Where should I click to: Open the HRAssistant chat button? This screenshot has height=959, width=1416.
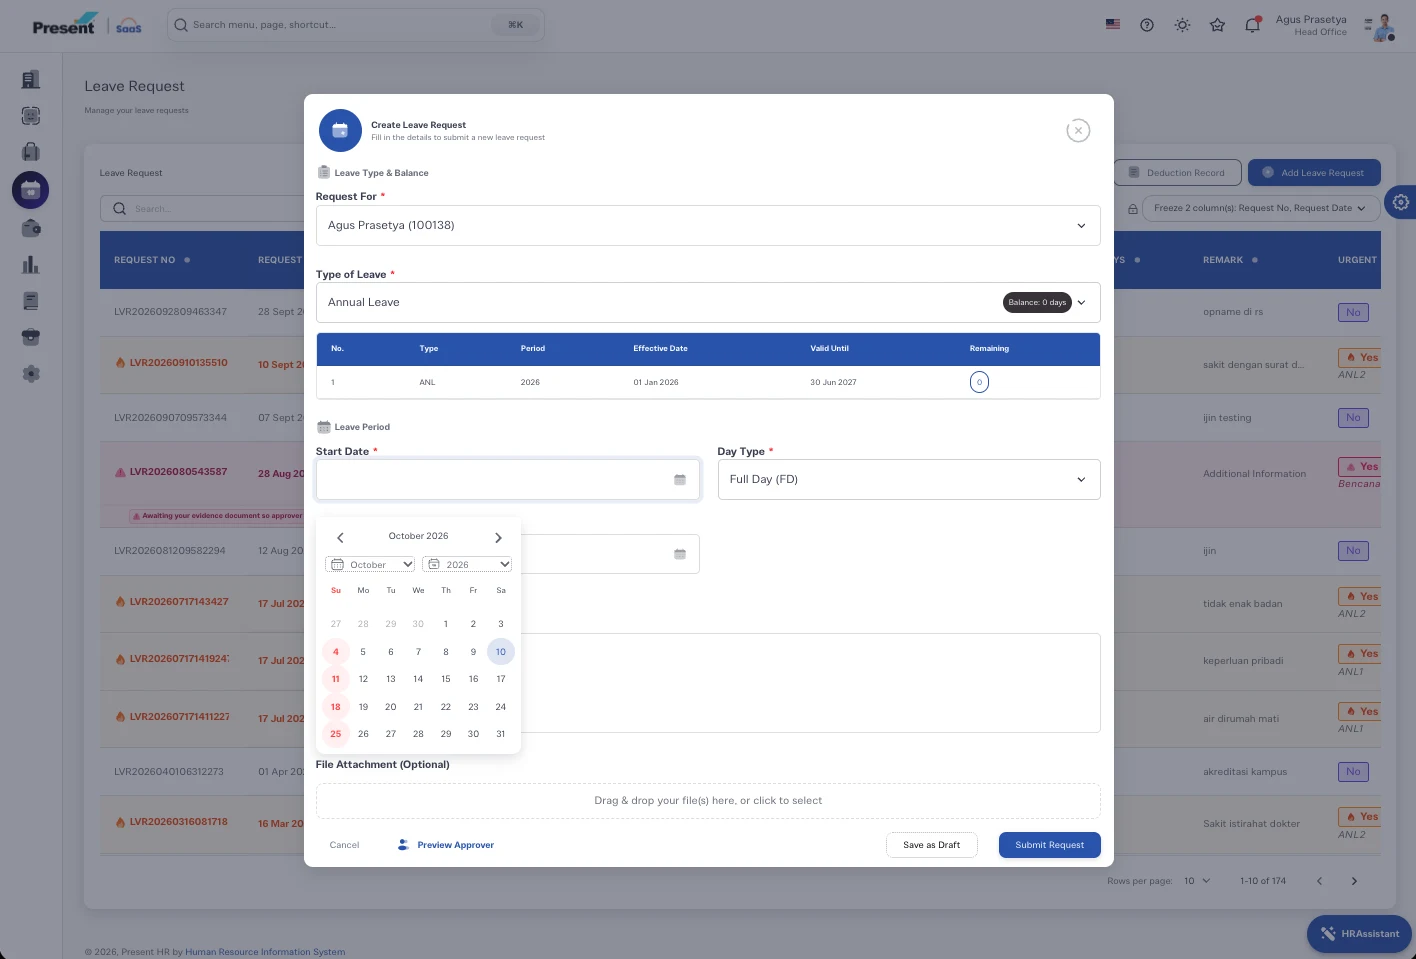1359,934
